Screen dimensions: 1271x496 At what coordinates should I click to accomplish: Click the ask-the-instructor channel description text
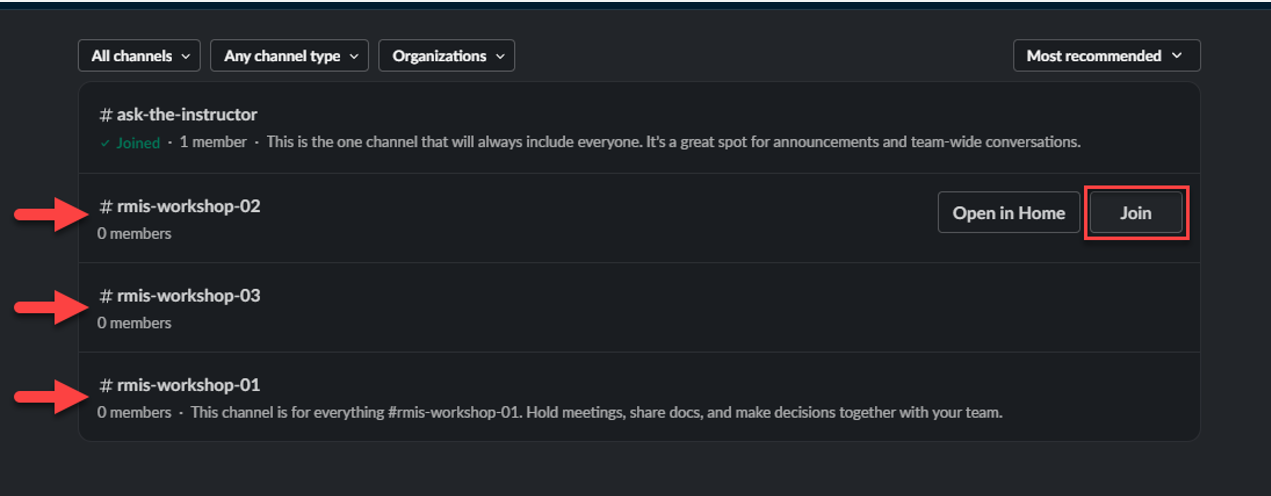tap(673, 142)
